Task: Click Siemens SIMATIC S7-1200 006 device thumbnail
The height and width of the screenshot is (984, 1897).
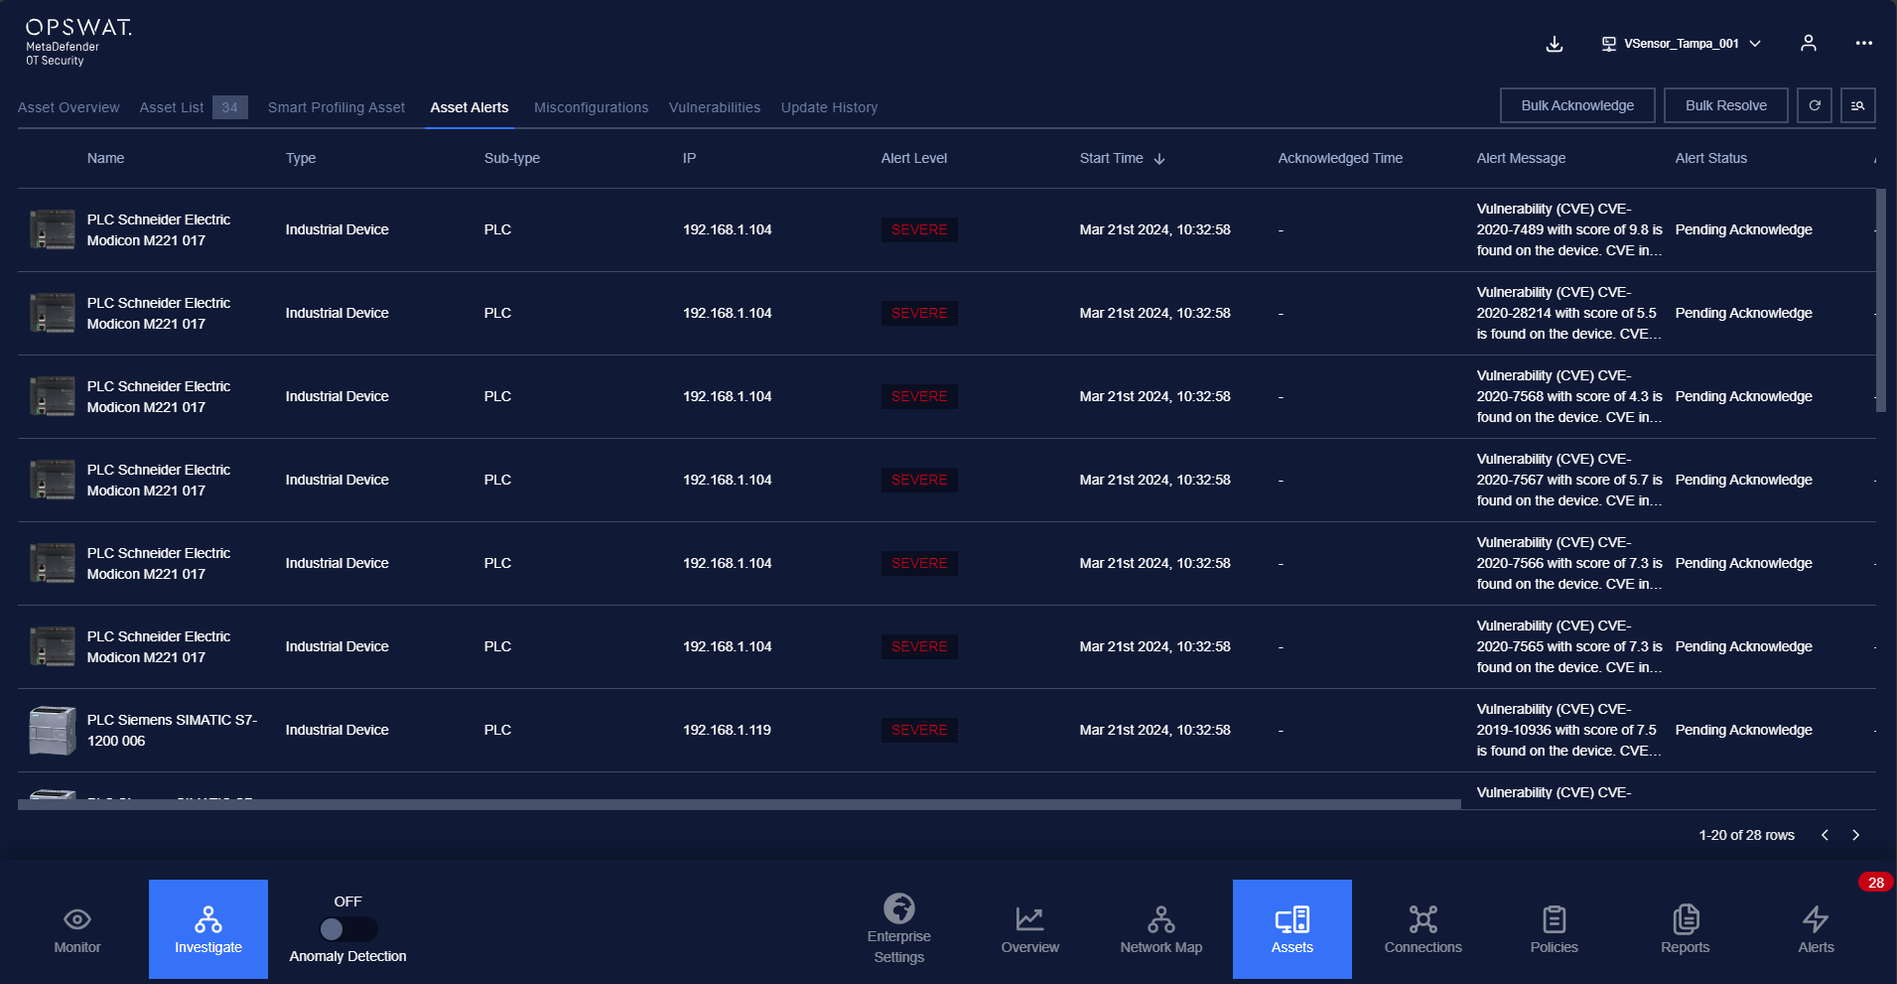Action: click(52, 730)
